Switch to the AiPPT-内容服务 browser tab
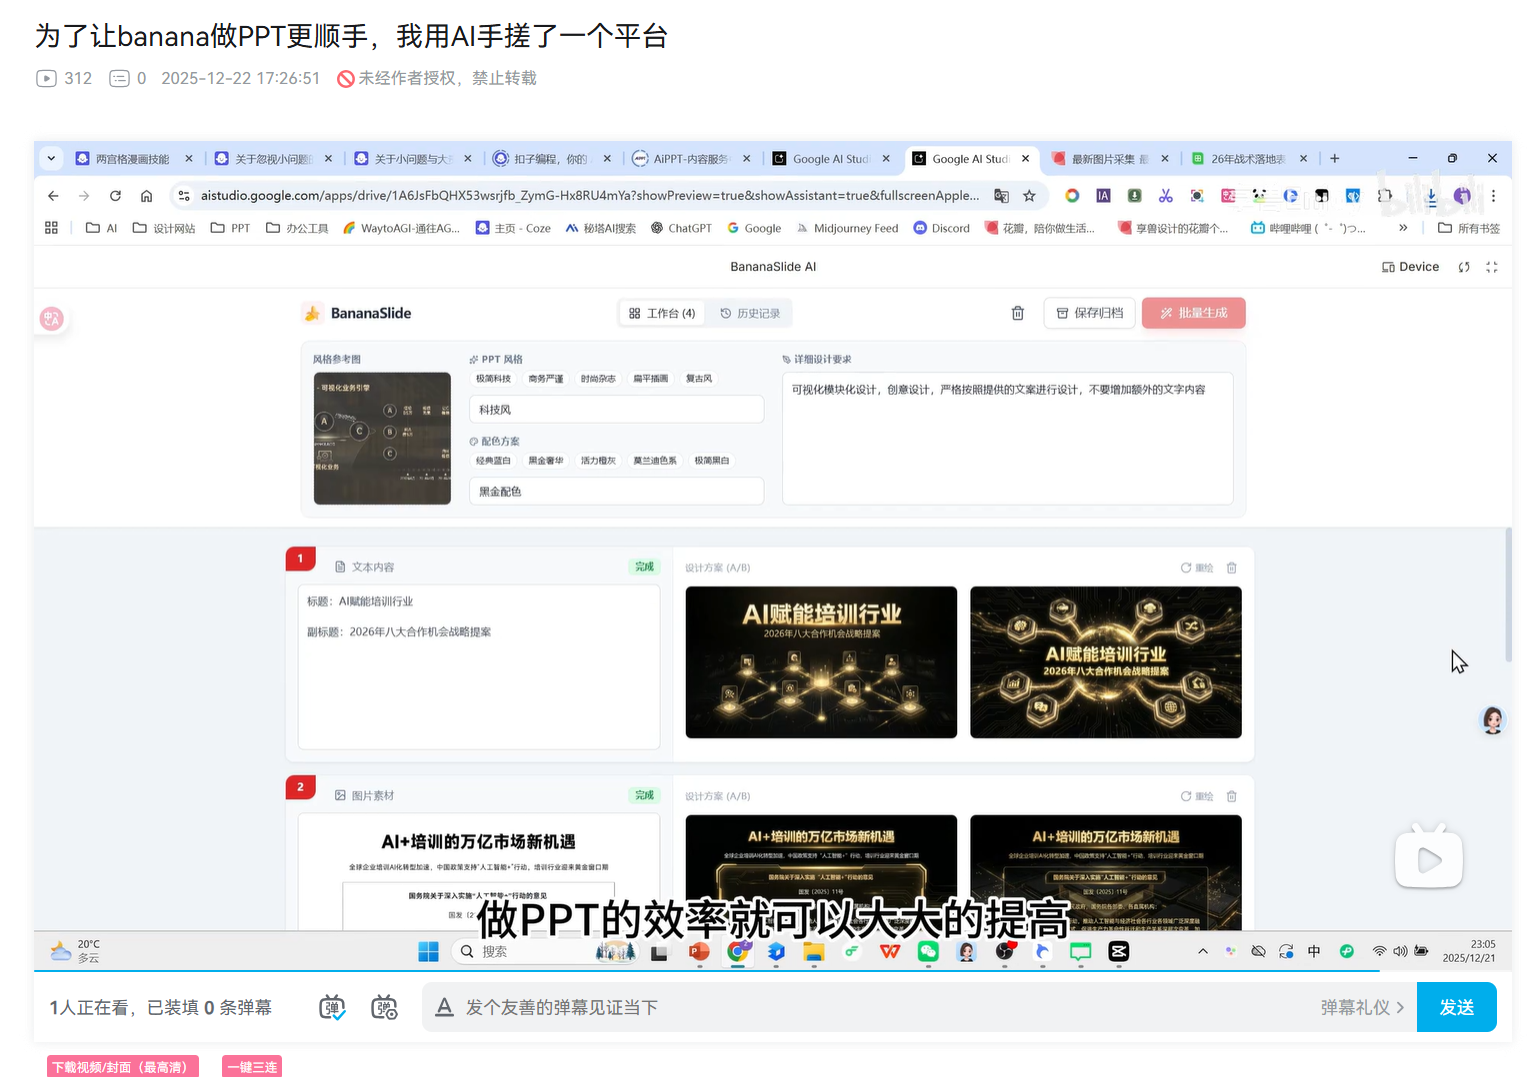This screenshot has width=1533, height=1077. [x=686, y=158]
